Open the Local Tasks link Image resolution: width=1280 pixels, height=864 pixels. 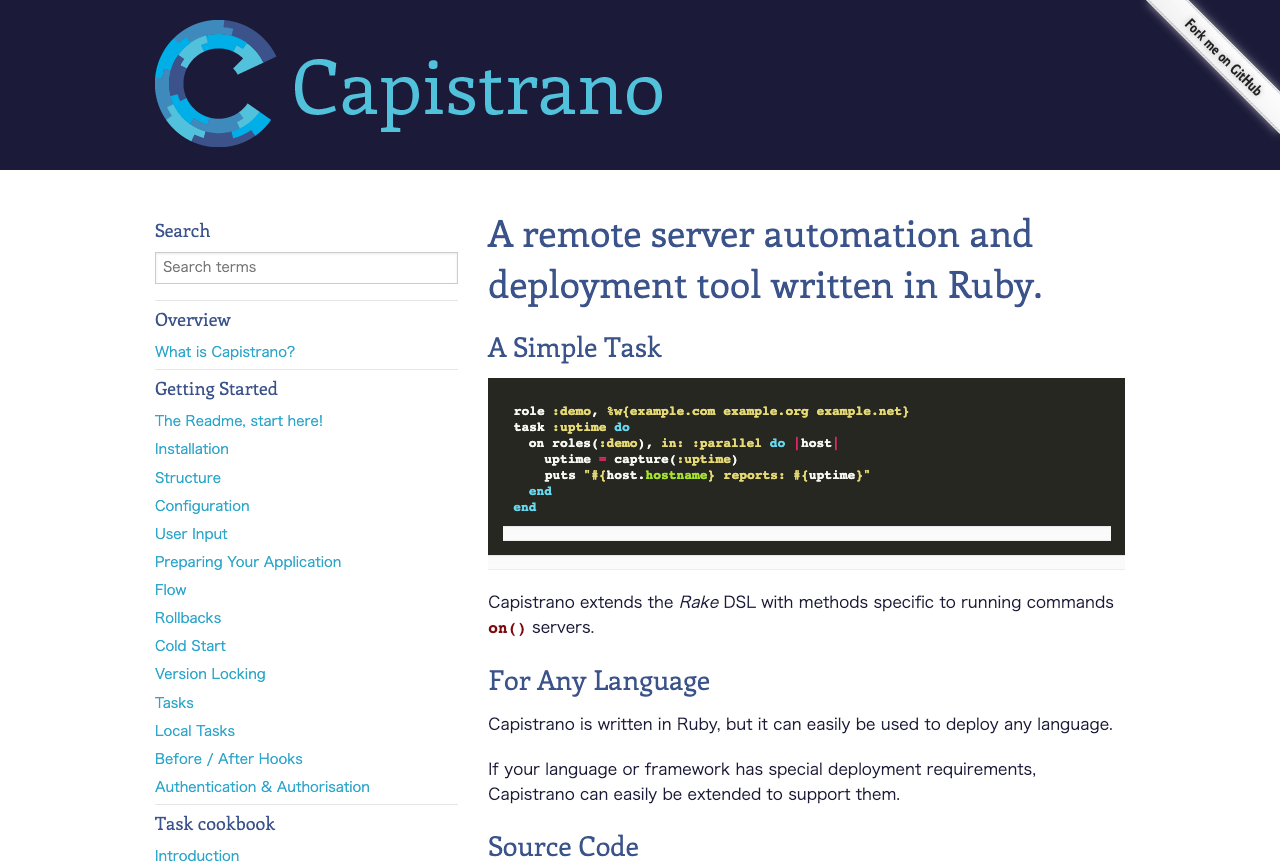tap(195, 731)
